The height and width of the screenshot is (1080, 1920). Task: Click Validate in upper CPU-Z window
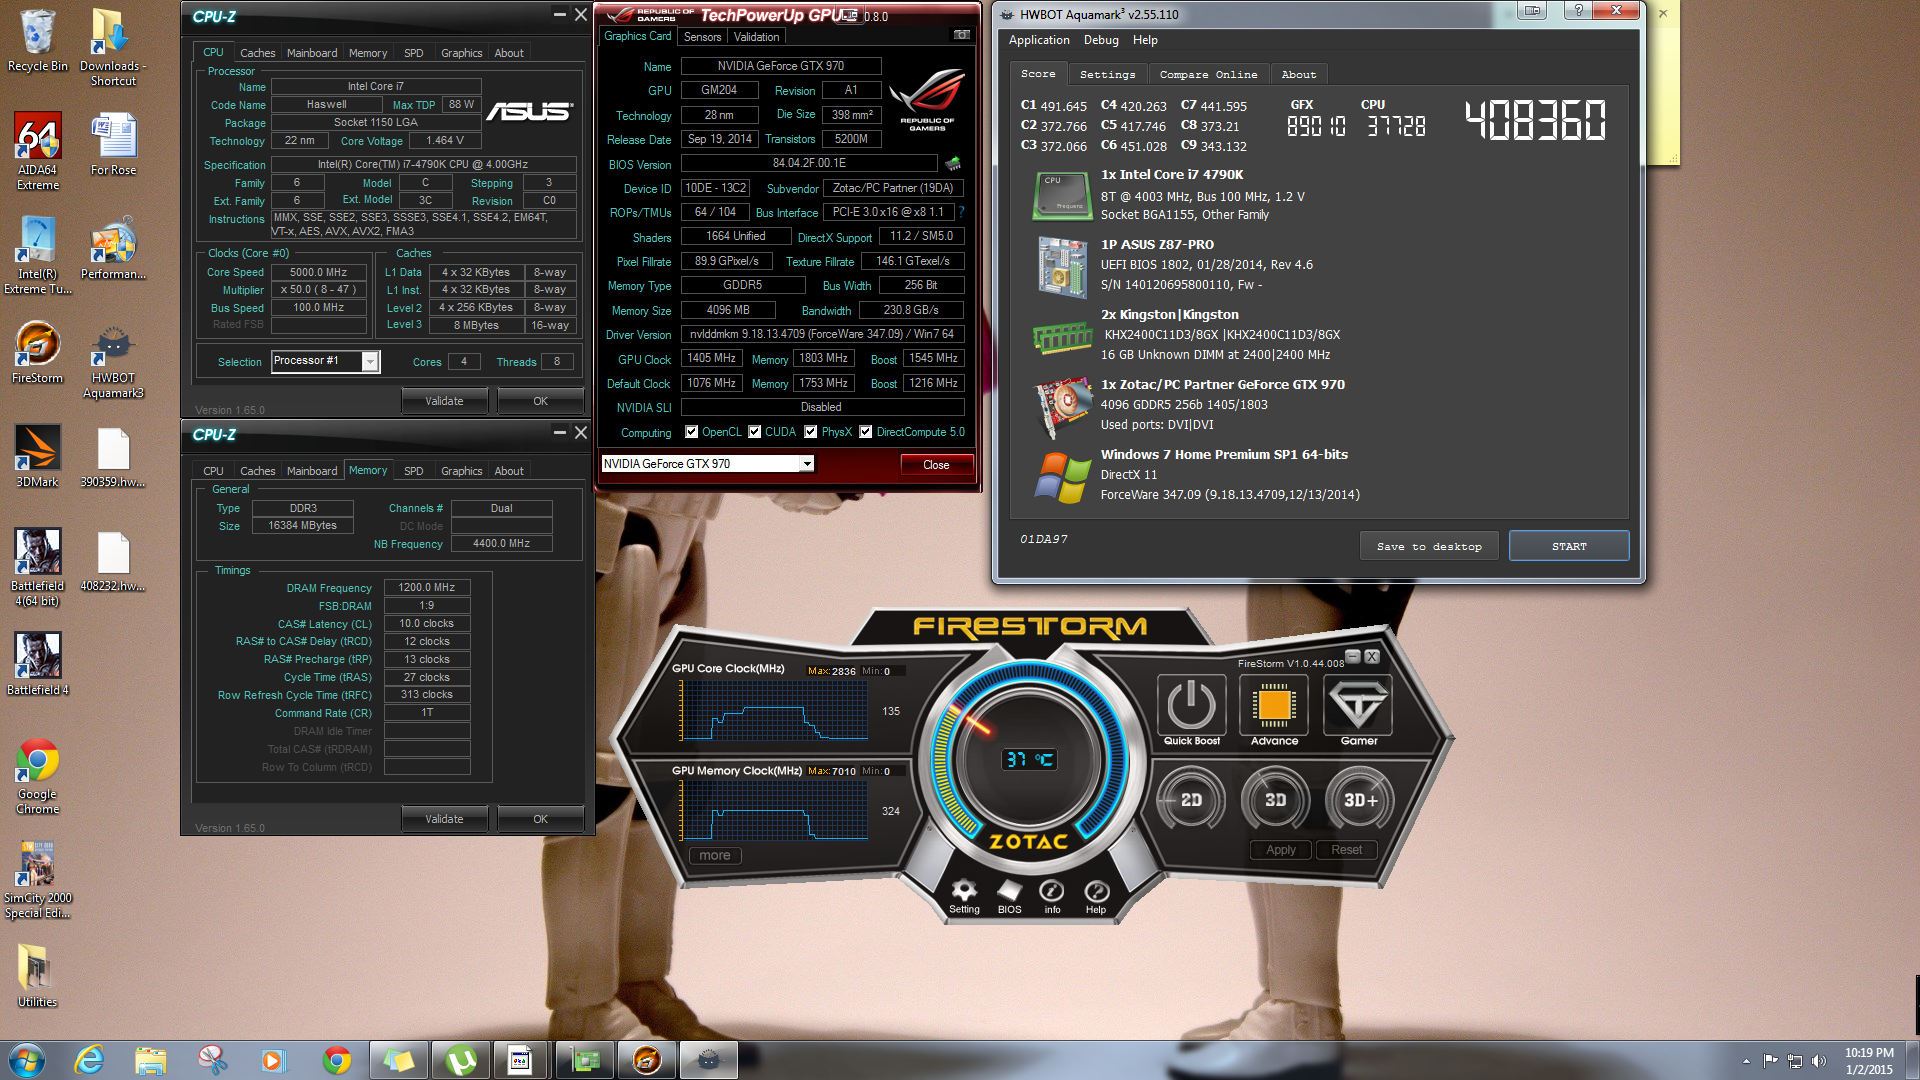click(x=444, y=401)
